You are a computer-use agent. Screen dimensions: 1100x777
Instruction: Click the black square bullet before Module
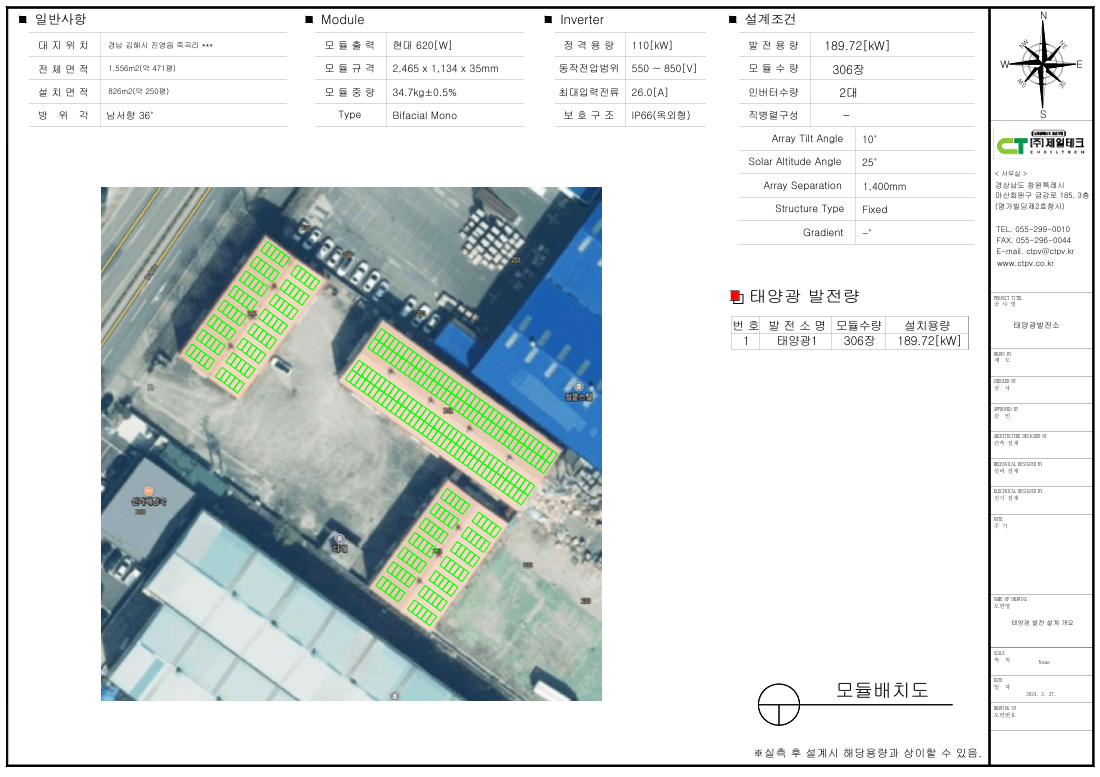(x=309, y=20)
